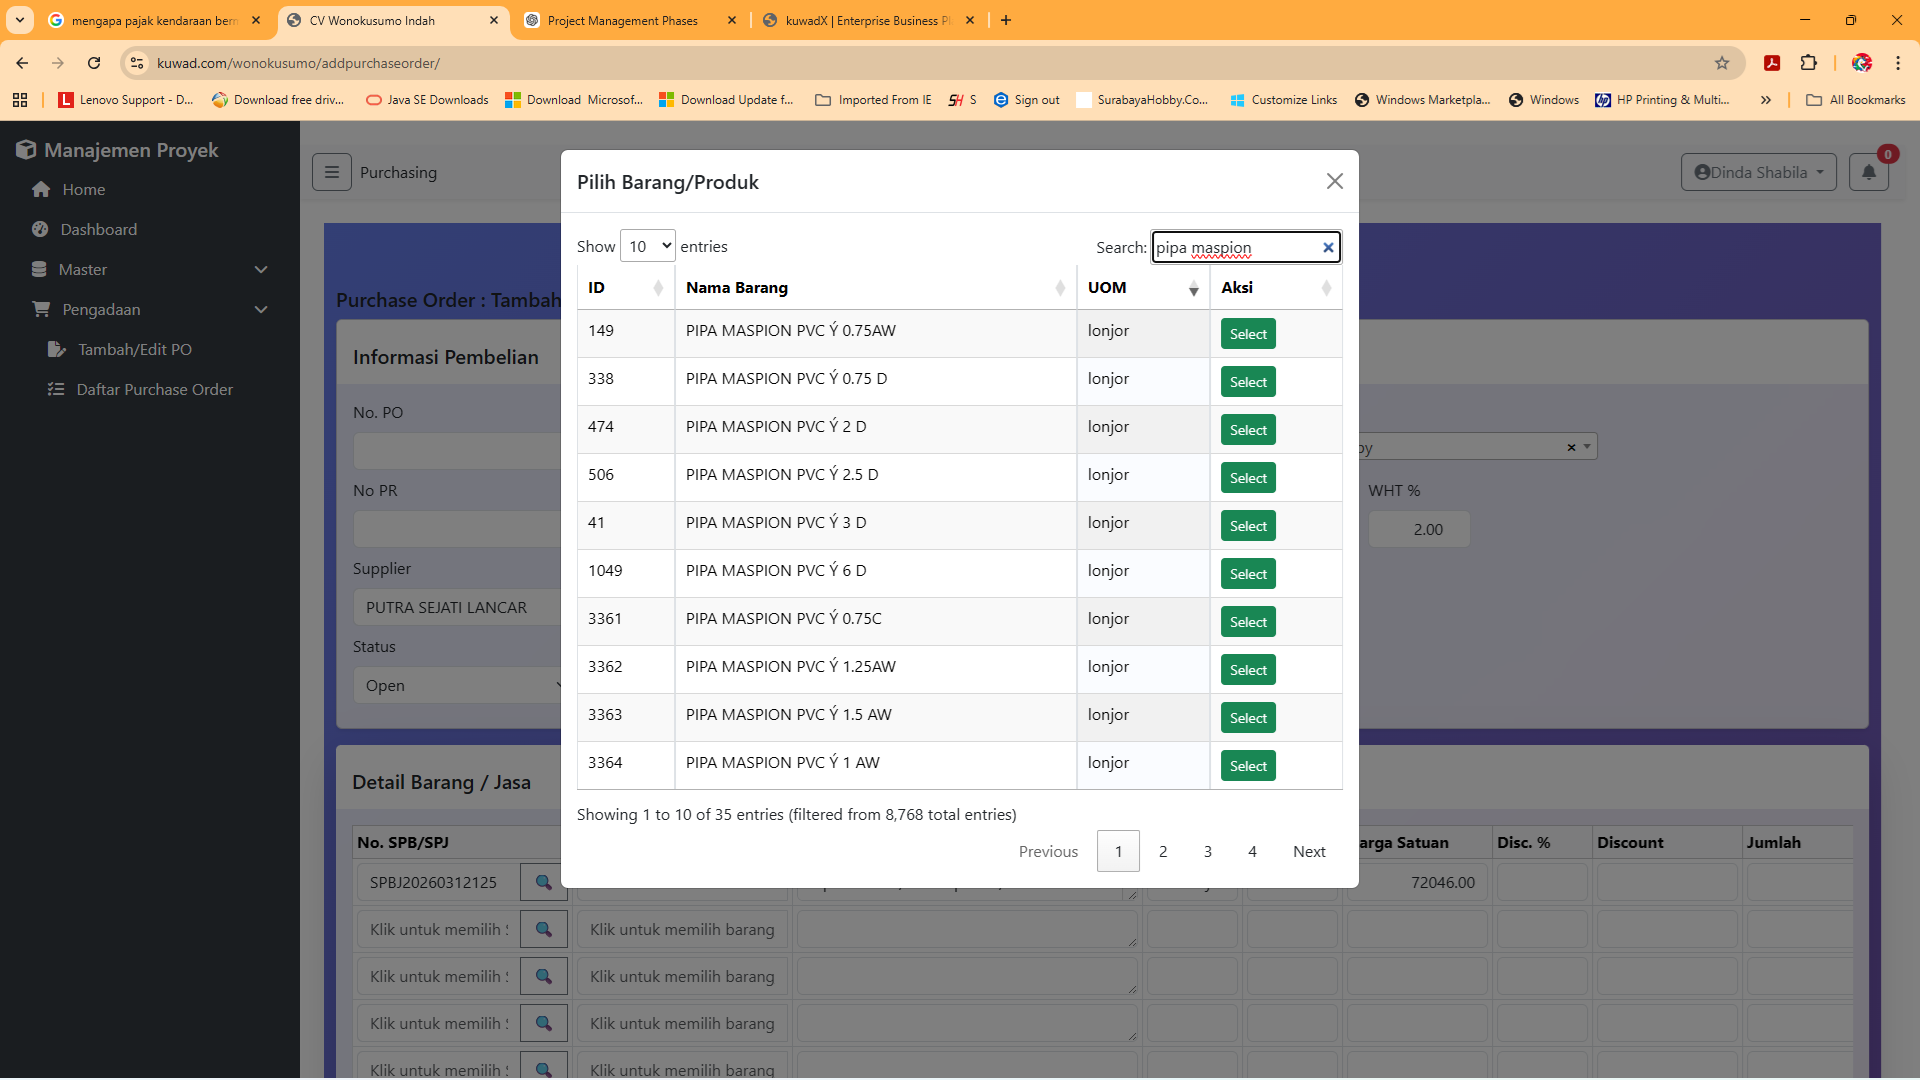Click the pipa maspion search field
This screenshot has height=1080, width=1920.
click(x=1235, y=248)
